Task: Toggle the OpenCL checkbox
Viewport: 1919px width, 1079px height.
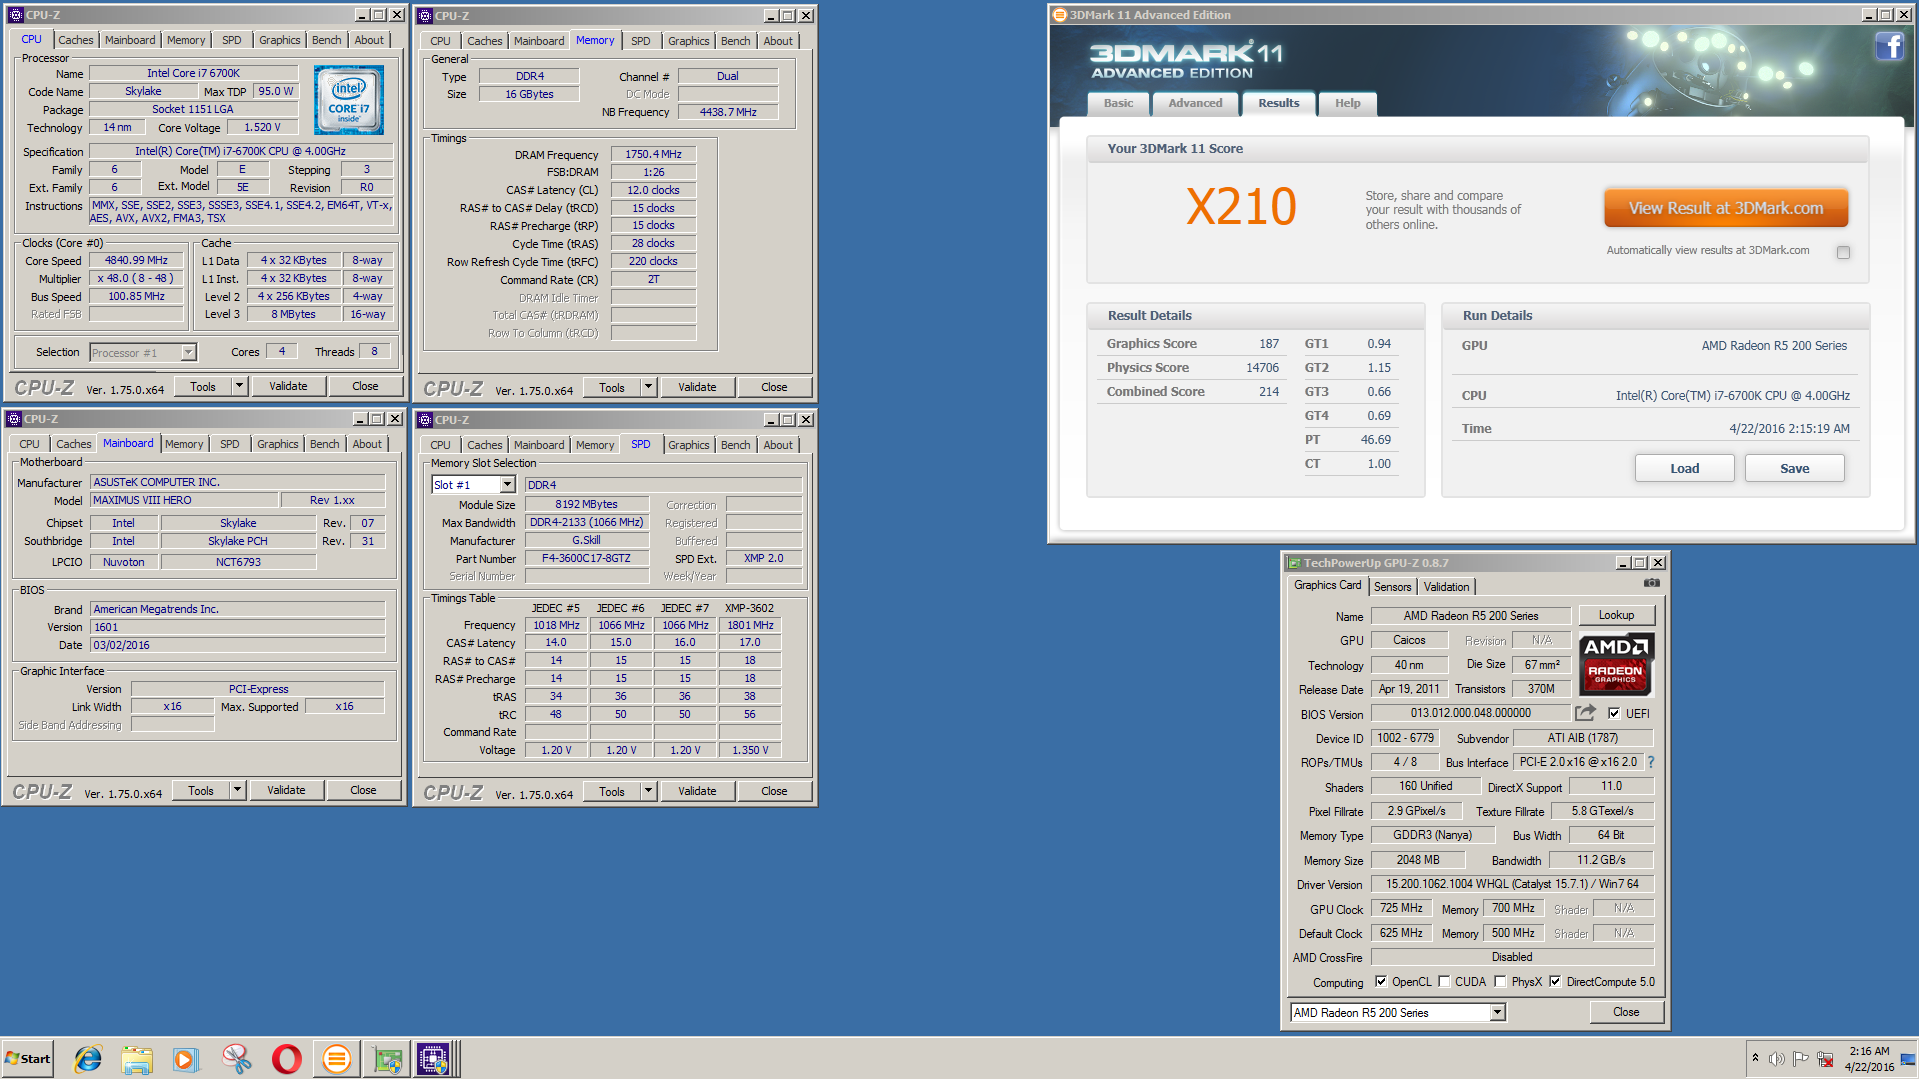Action: [x=1381, y=981]
